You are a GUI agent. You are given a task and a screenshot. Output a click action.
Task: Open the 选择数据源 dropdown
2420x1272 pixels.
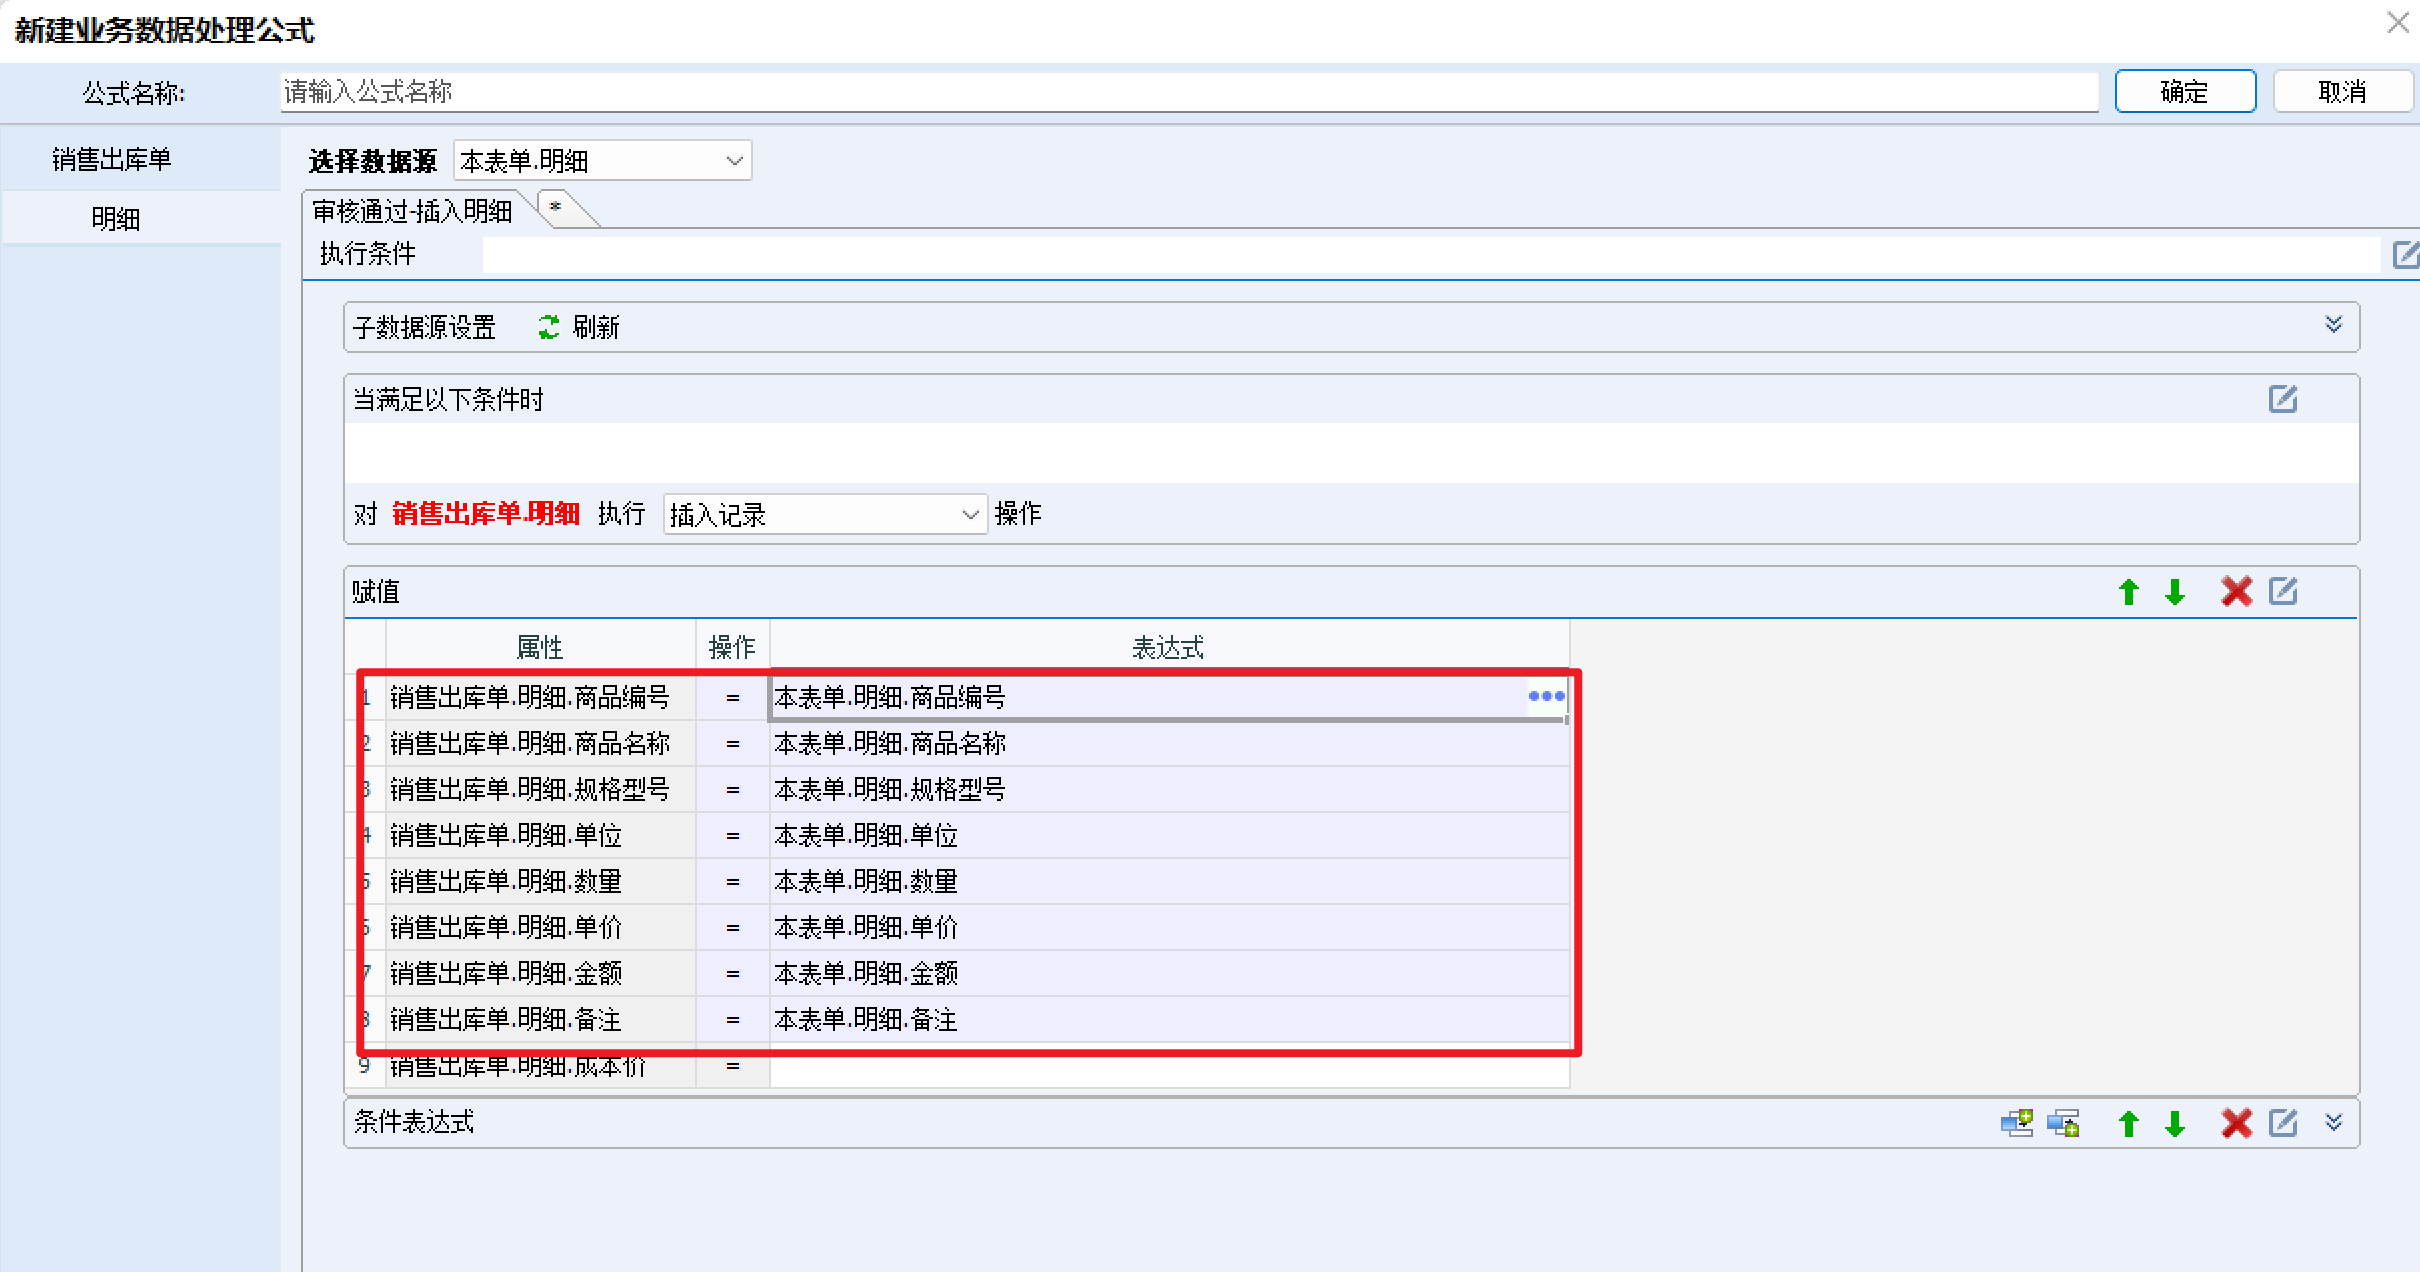coord(602,160)
